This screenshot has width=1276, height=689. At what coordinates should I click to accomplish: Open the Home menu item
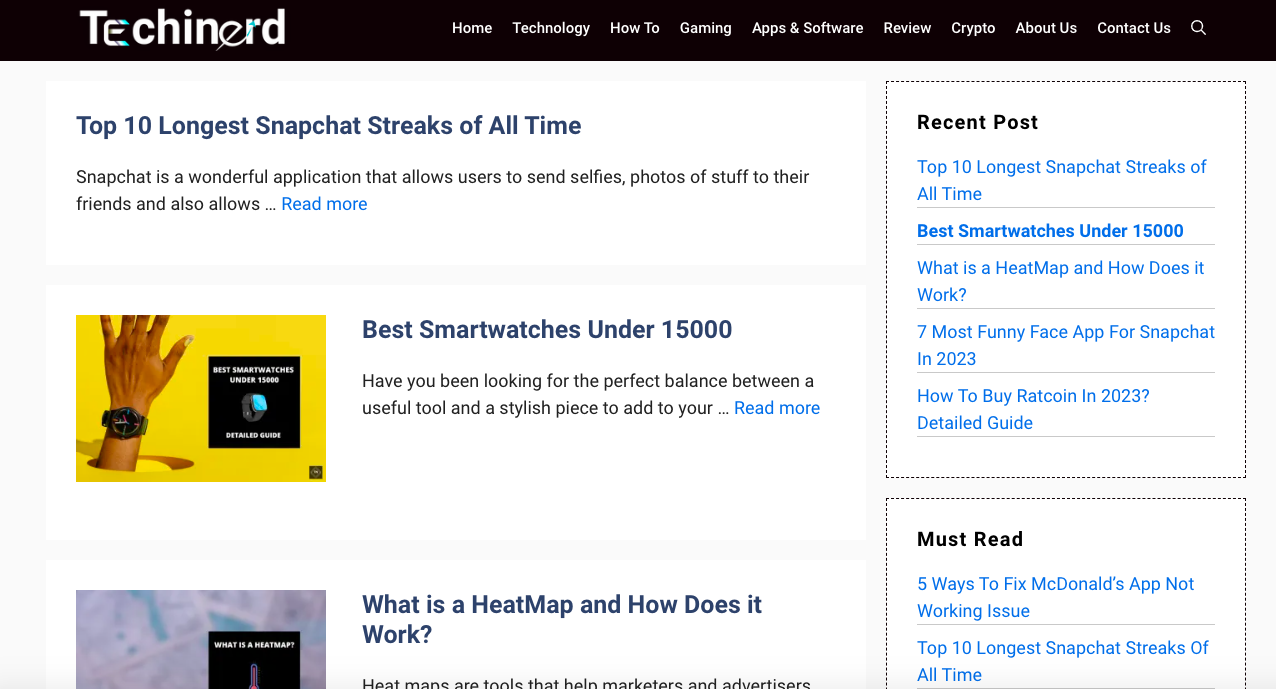[x=472, y=28]
